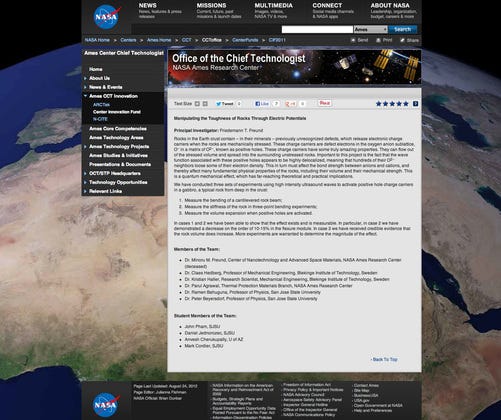Expand the News & Events sidebar arrow
501x420 pixels.
coord(85,87)
